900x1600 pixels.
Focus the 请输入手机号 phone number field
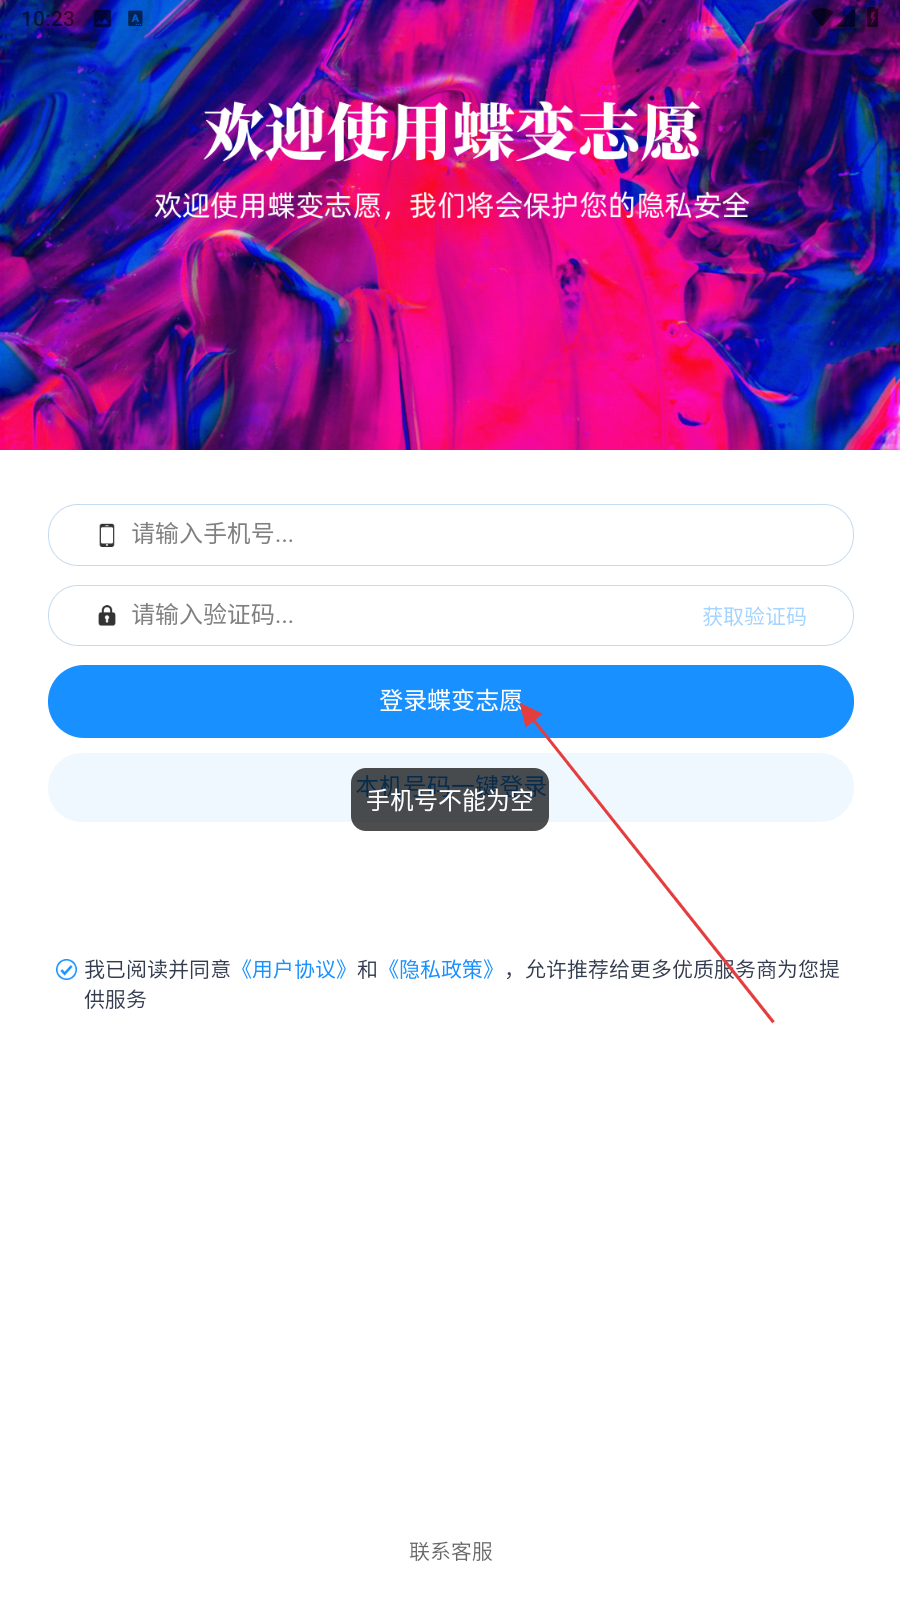451,535
